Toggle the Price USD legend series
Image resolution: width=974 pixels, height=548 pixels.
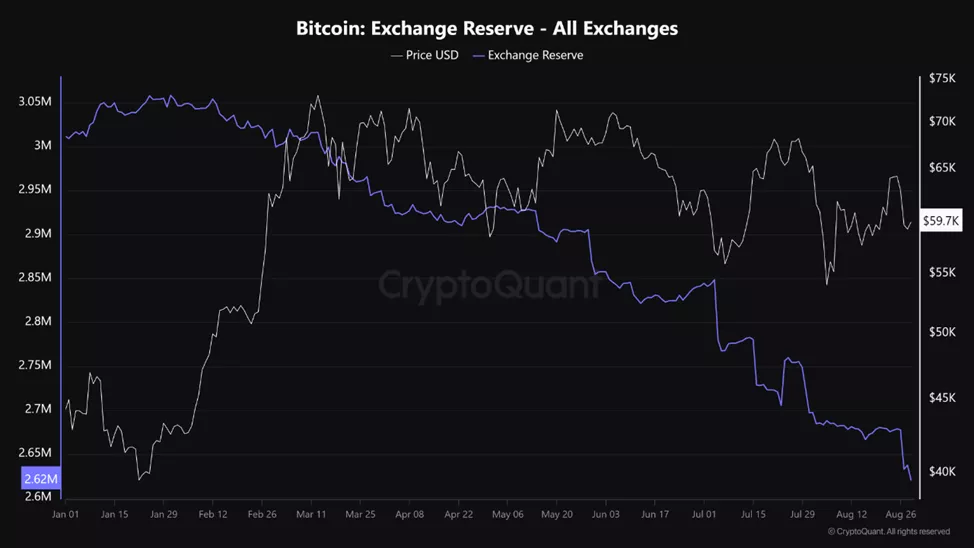[432, 55]
